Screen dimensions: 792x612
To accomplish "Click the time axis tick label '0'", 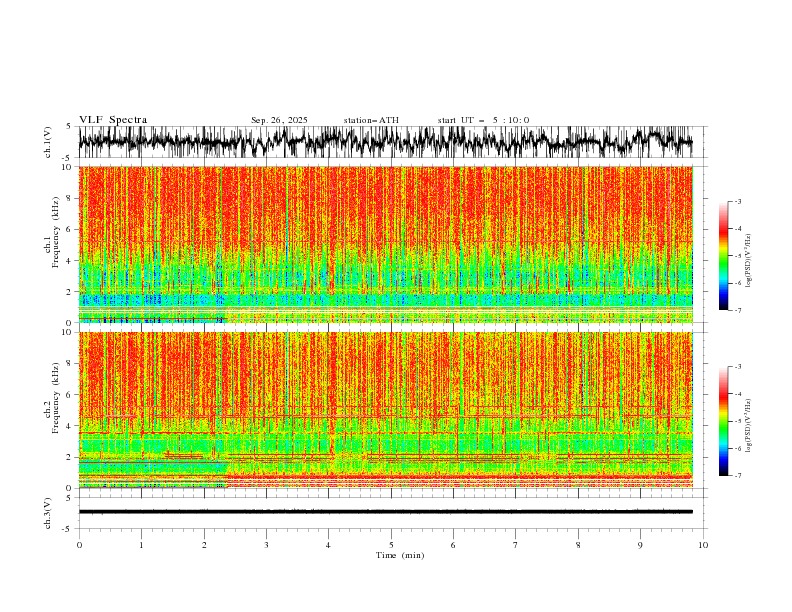I will click(79, 545).
